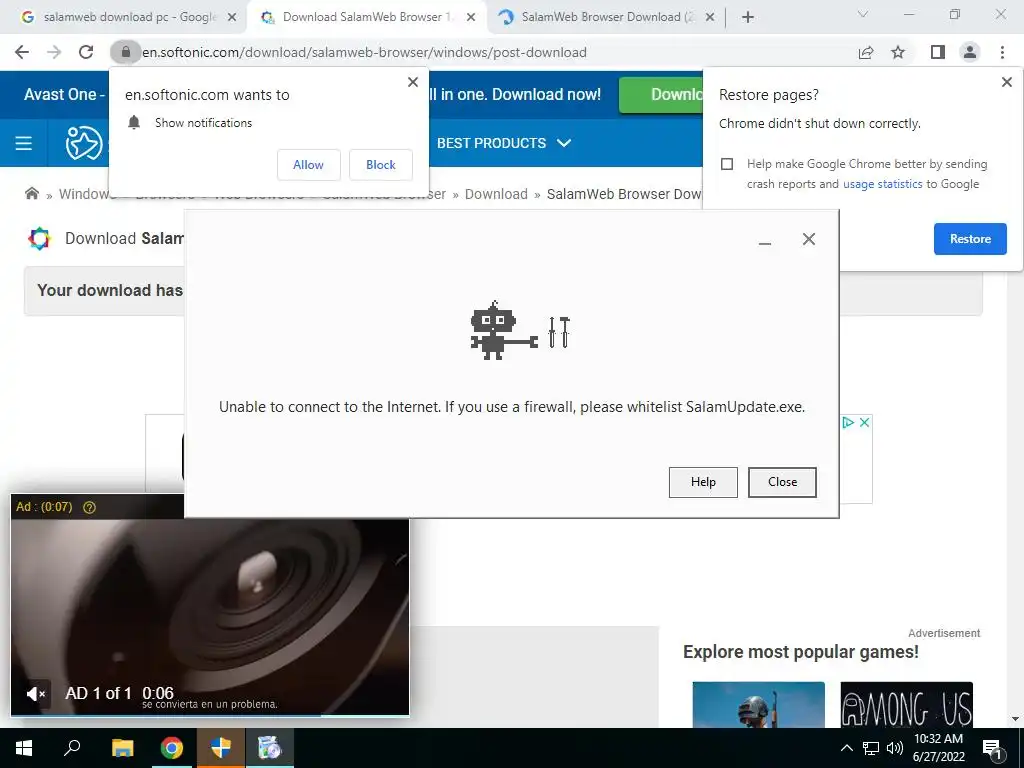The height and width of the screenshot is (768, 1024).
Task: Click green Download button in Avast banner
Action: [x=661, y=95]
